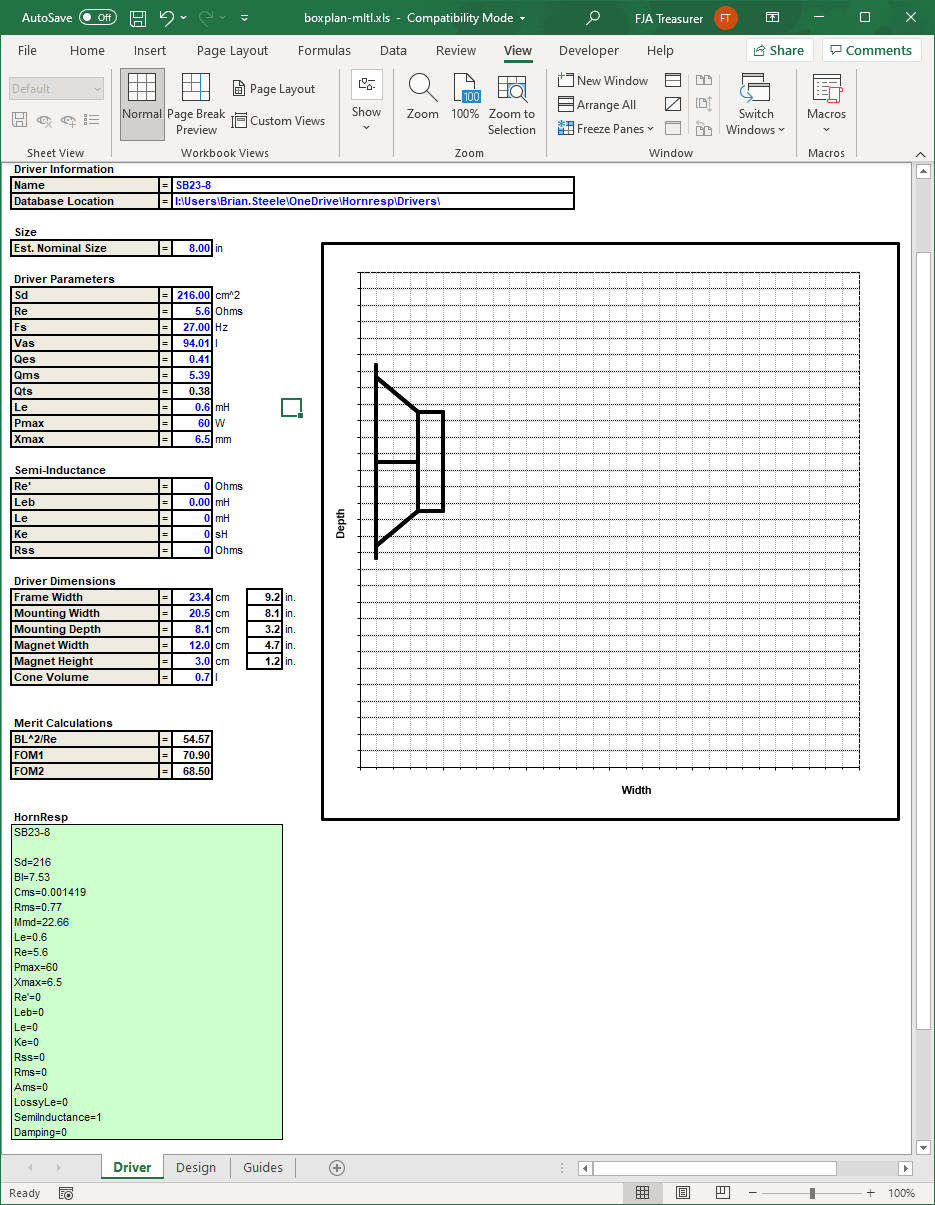Select the Frame Width value 23.4
The width and height of the screenshot is (935, 1205).
(x=192, y=597)
